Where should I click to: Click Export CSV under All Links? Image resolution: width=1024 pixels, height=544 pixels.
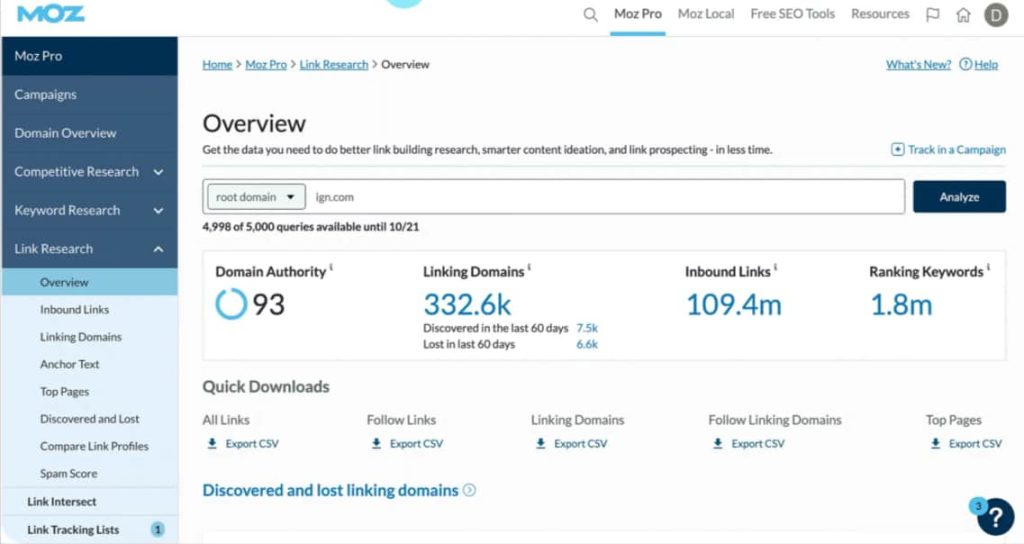point(252,443)
